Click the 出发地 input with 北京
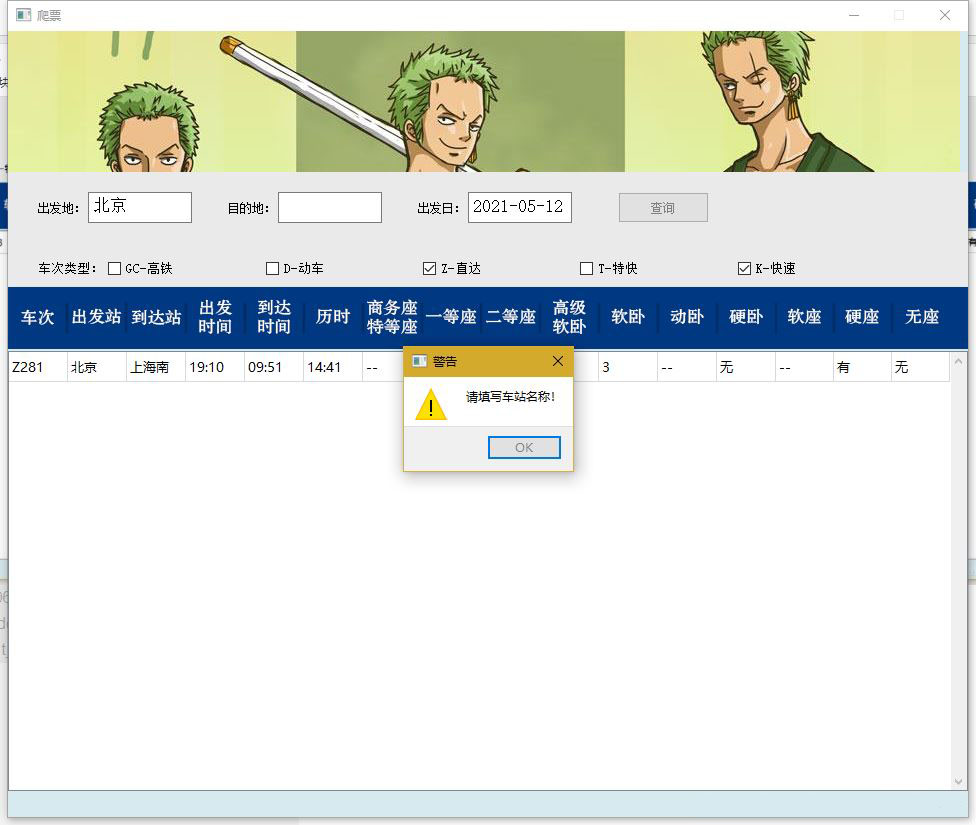Screen dimensions: 976x825 point(139,207)
